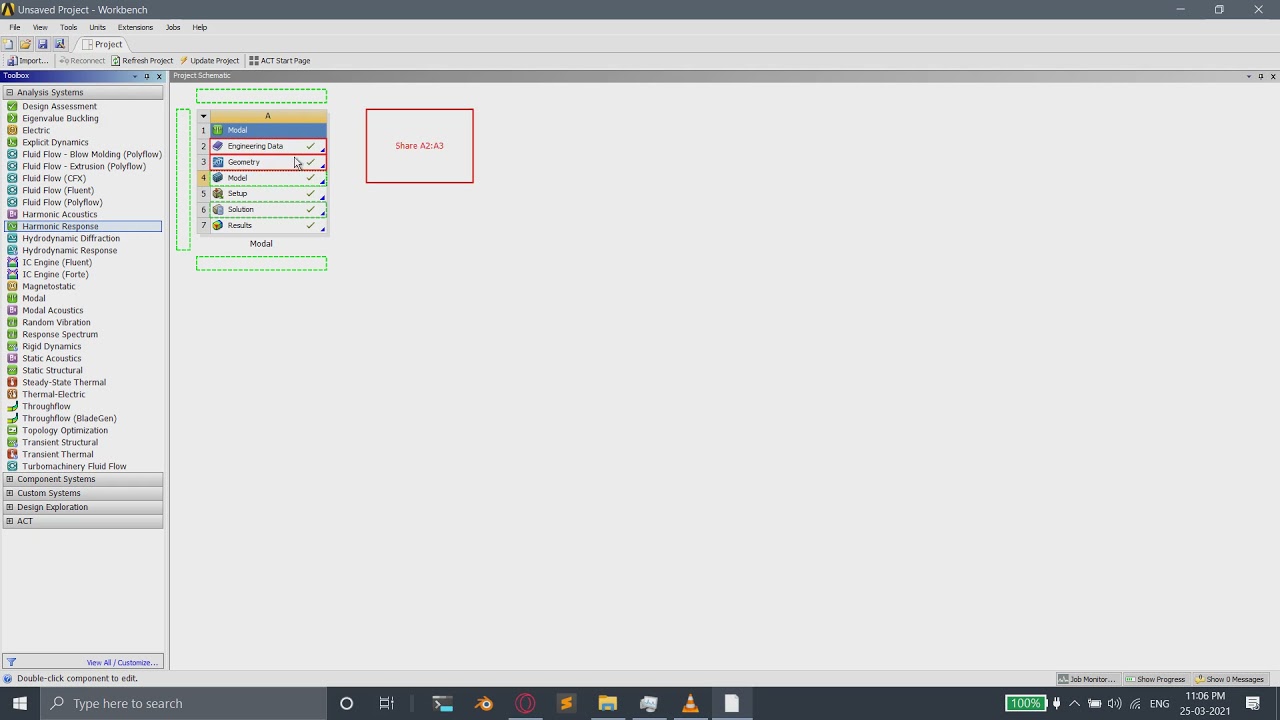Viewport: 1280px width, 720px height.
Task: Pin the Toolbox panel
Action: coord(147,76)
